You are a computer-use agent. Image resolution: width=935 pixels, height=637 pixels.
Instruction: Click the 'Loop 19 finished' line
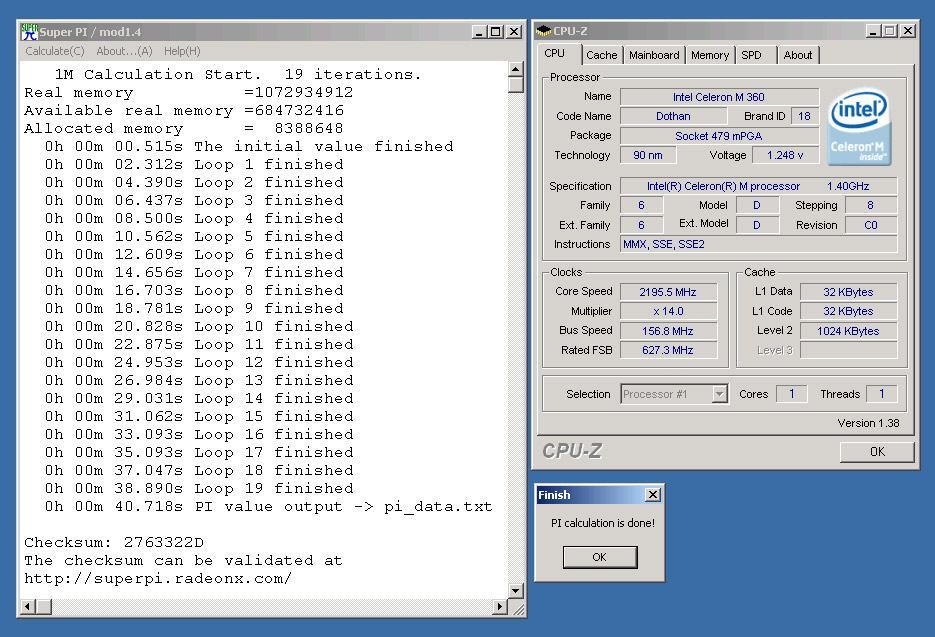[199, 488]
